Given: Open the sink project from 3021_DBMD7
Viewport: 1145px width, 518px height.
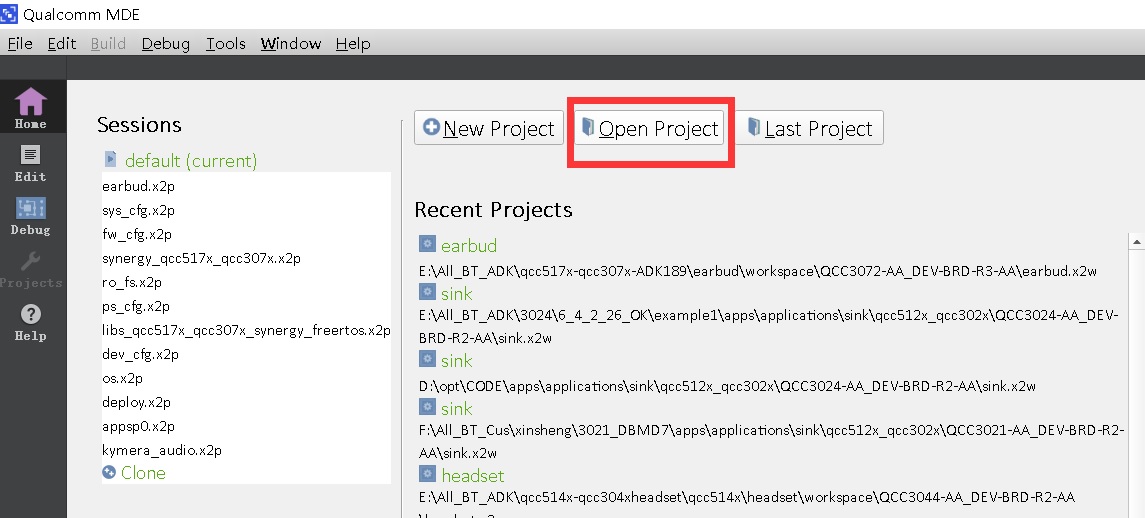Looking at the screenshot, I should tap(456, 408).
